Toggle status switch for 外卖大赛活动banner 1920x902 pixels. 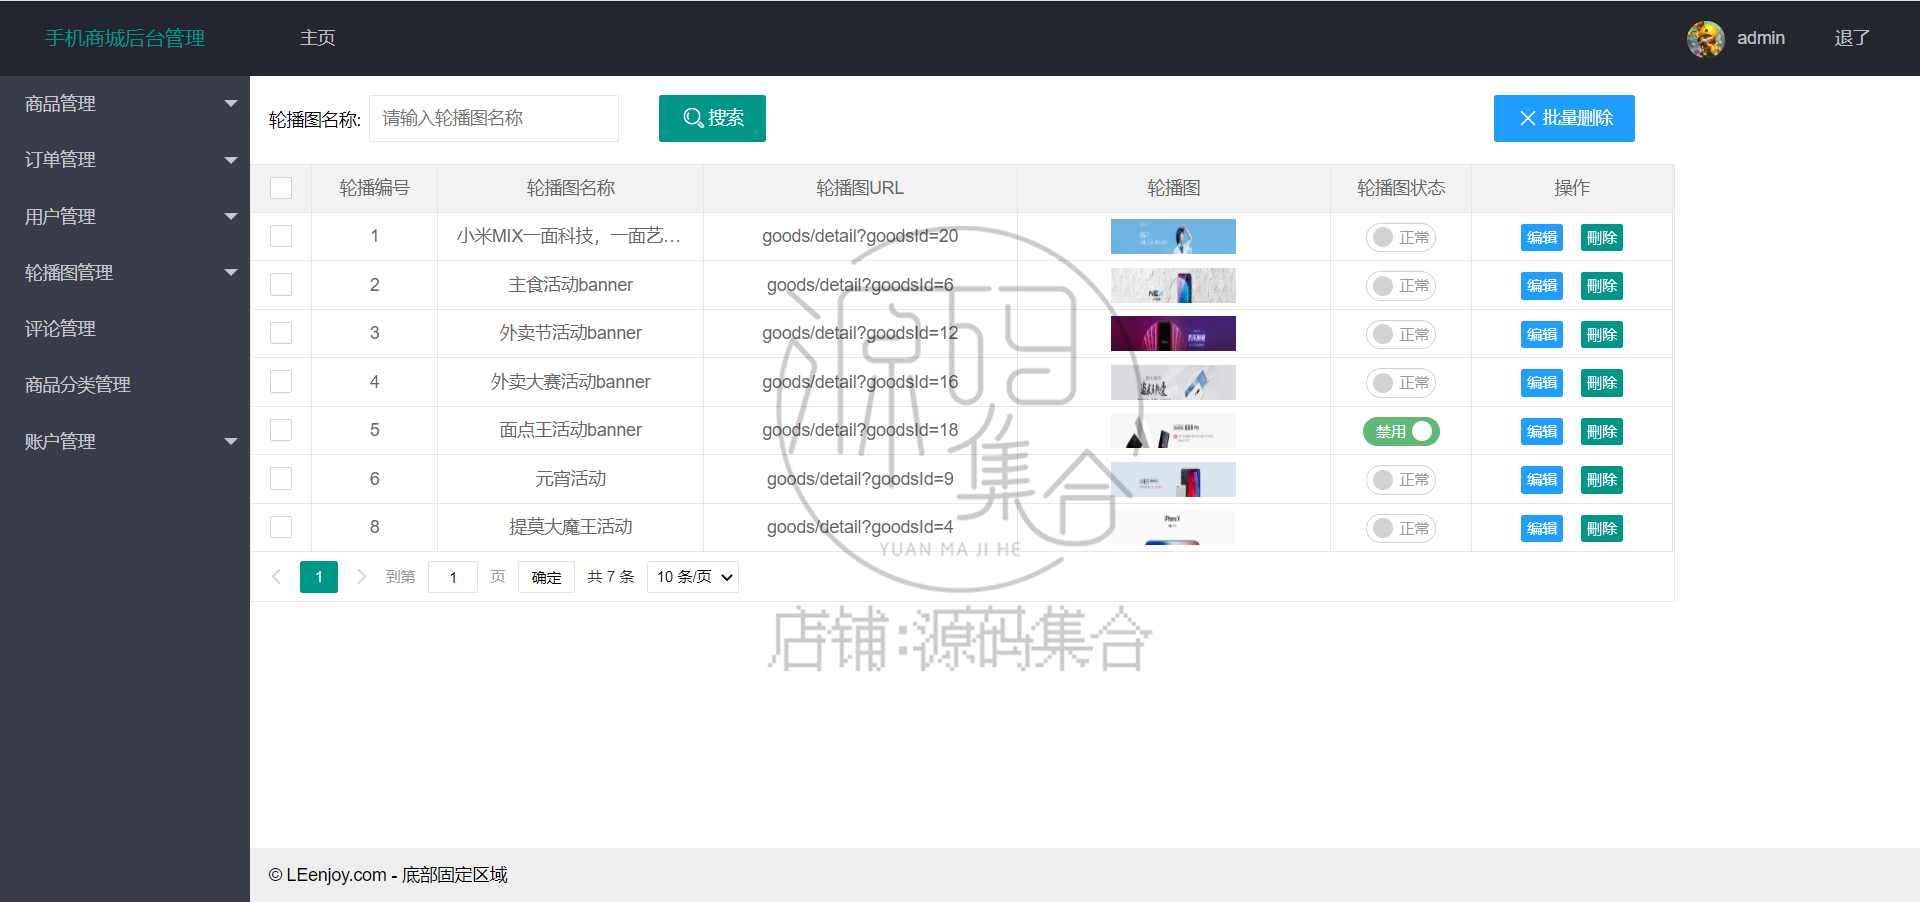pyautogui.click(x=1401, y=383)
